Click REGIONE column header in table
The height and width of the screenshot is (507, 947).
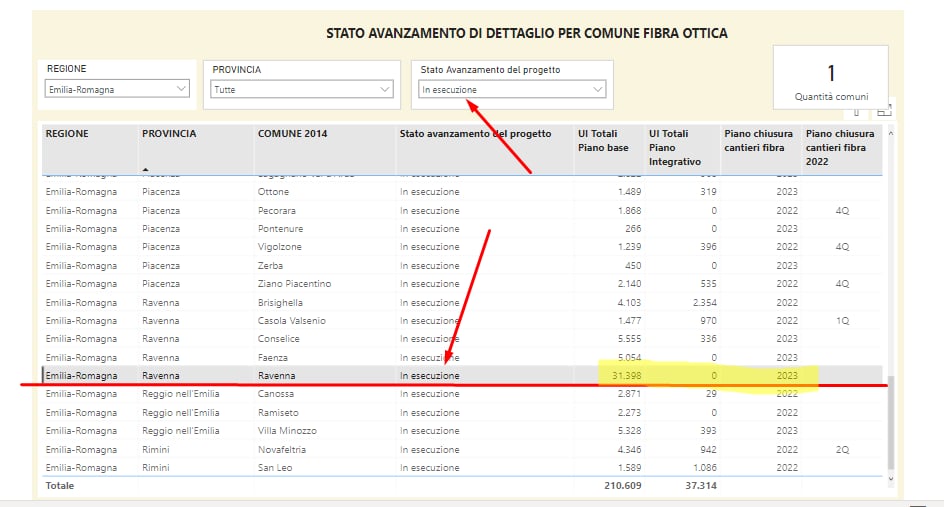pos(67,134)
